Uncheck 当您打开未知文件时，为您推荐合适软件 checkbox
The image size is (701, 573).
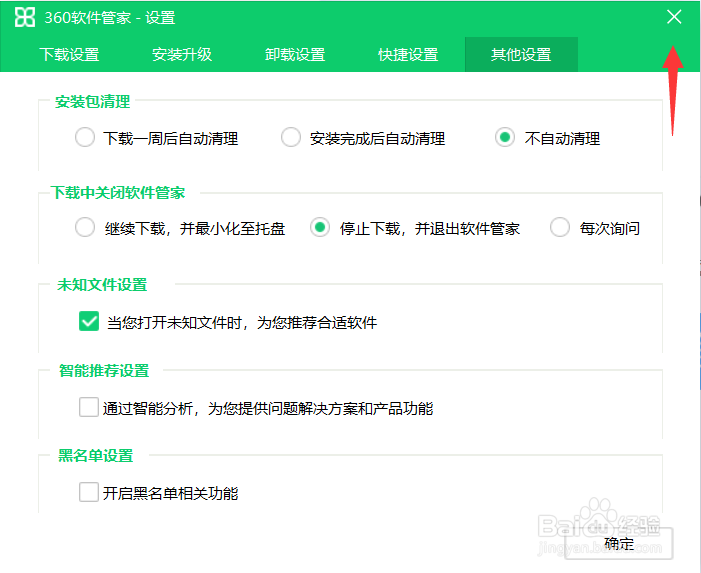click(x=89, y=321)
